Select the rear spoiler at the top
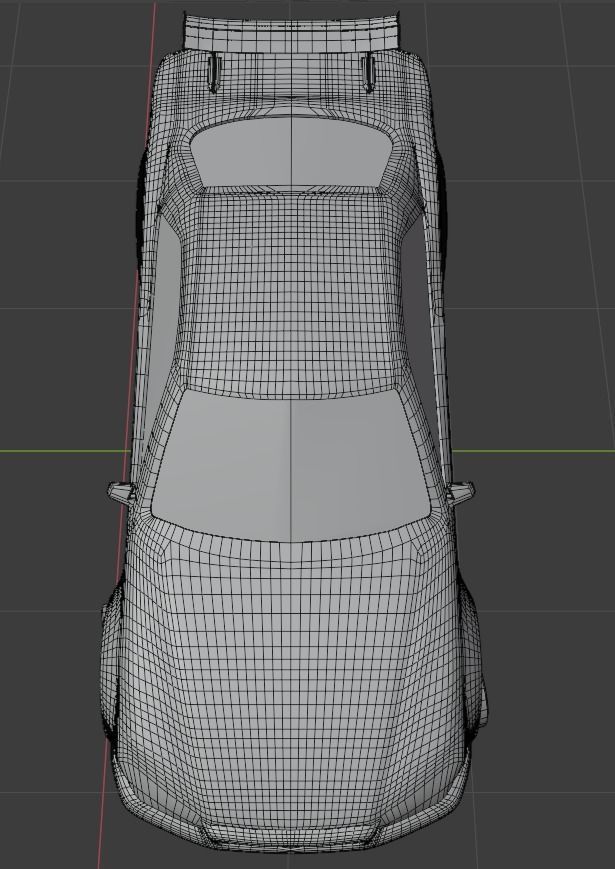Screen dimensions: 615x869 click(292, 32)
